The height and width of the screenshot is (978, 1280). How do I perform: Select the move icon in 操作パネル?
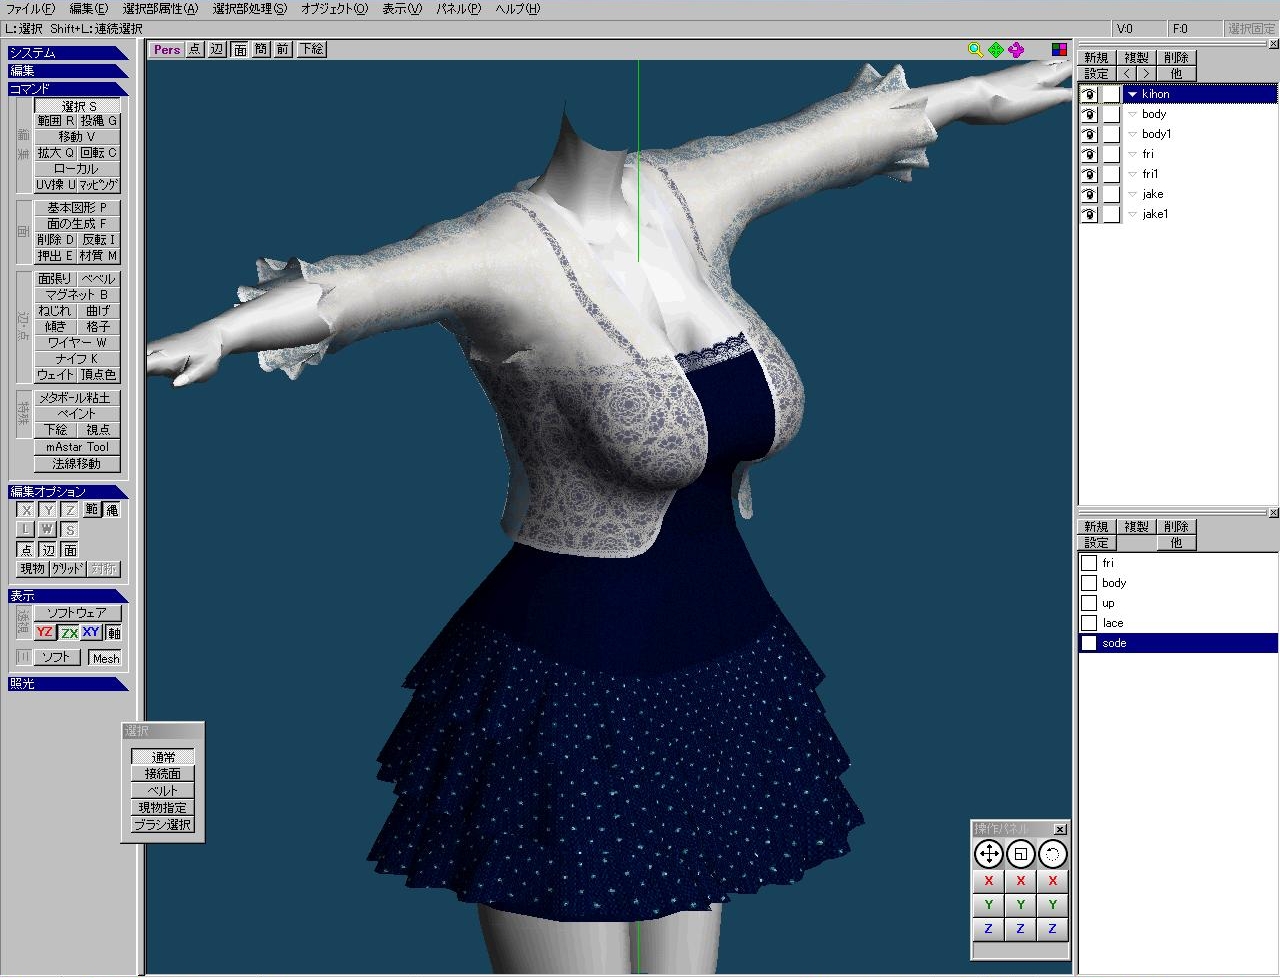tap(988, 854)
